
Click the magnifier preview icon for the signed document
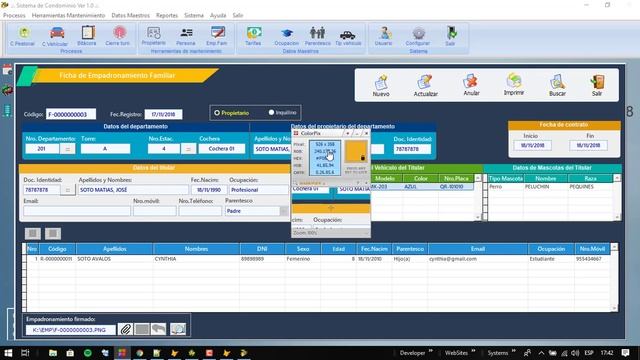point(178,329)
